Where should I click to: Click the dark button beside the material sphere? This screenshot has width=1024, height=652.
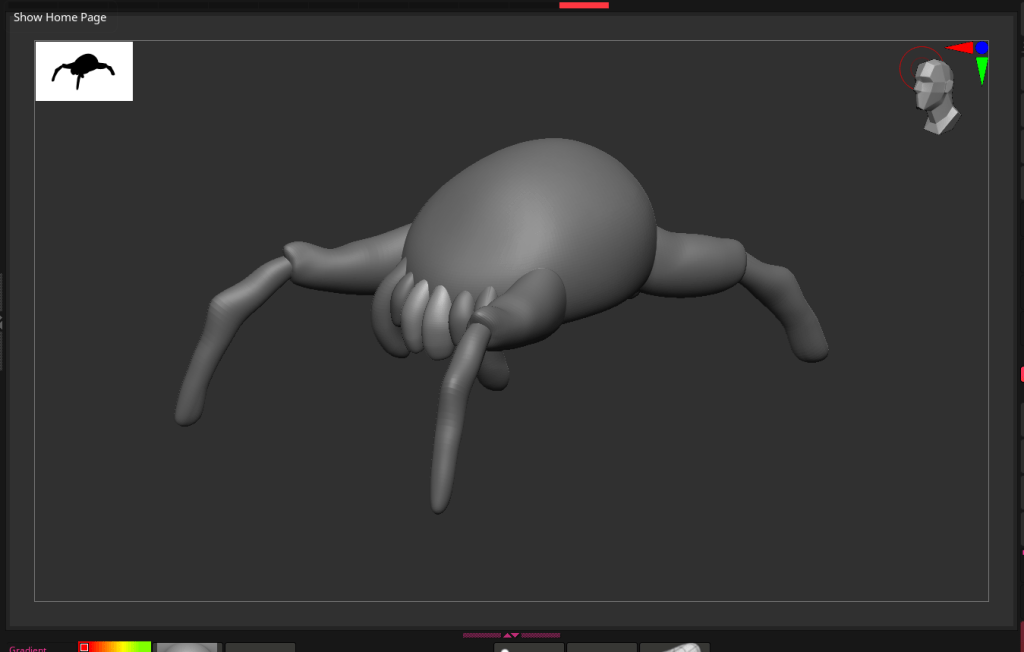[260, 647]
